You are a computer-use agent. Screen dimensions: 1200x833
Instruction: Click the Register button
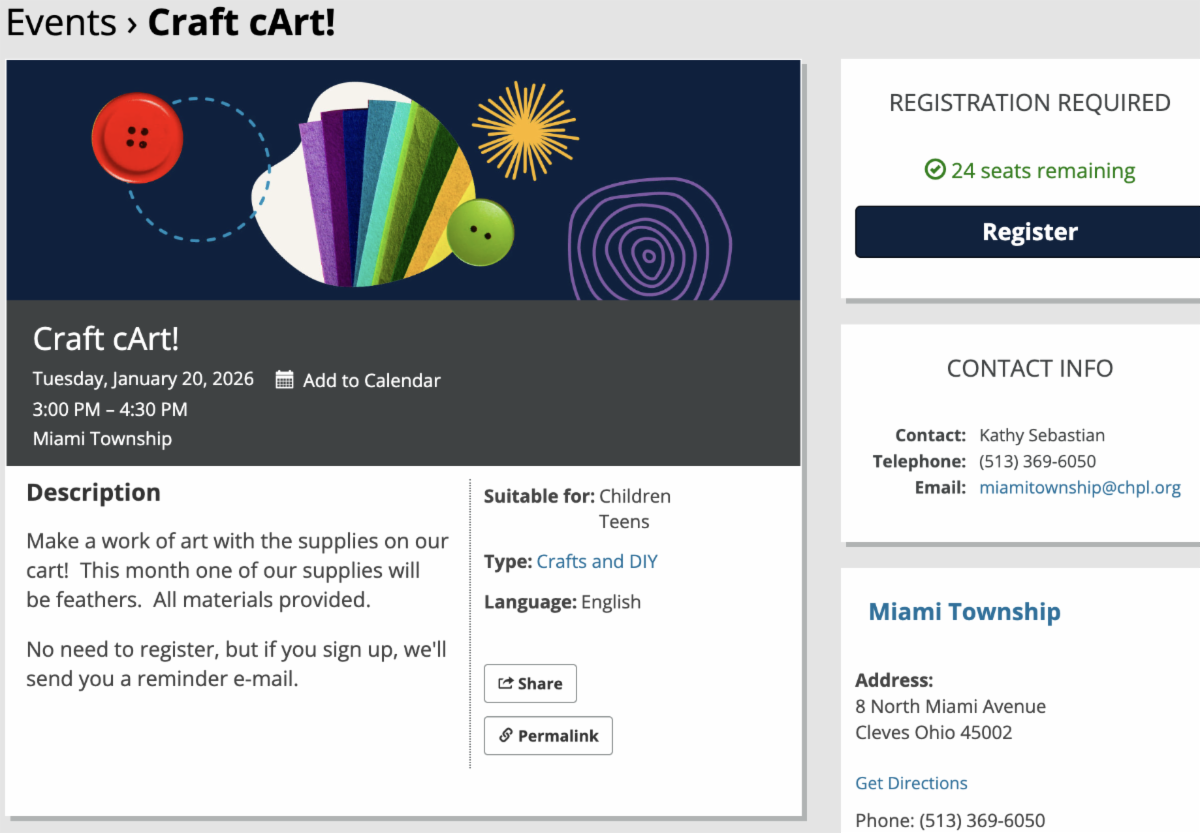pos(1029,232)
